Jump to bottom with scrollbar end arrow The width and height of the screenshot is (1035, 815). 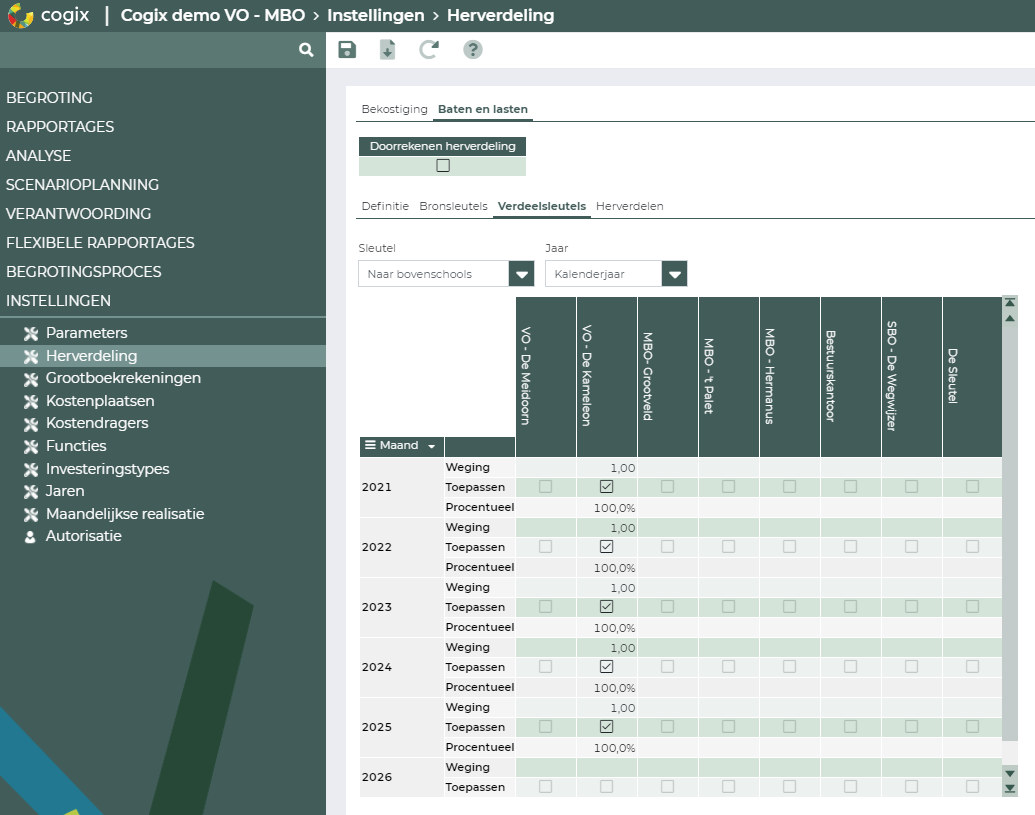(1009, 788)
